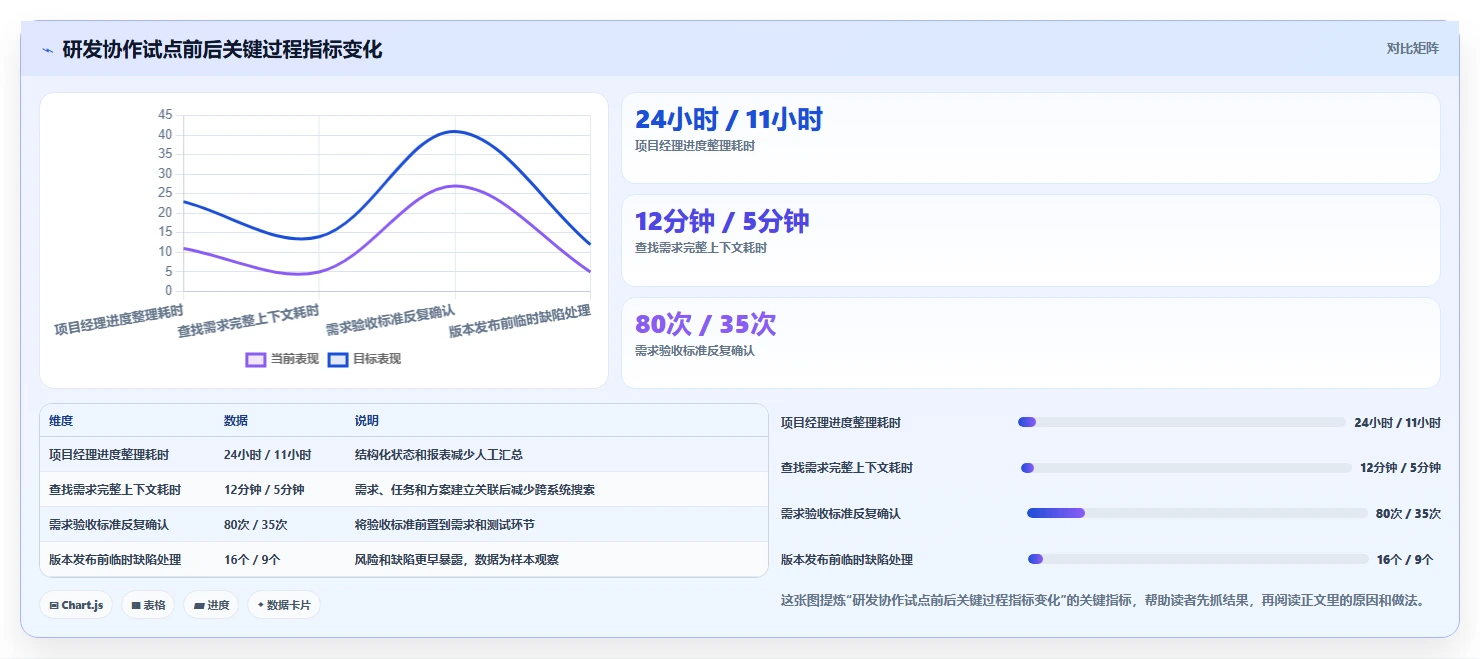Viewport: 1480px width, 659px height.
Task: Click 项目经理进度整理耗时 caption in first card
Action: (x=695, y=146)
